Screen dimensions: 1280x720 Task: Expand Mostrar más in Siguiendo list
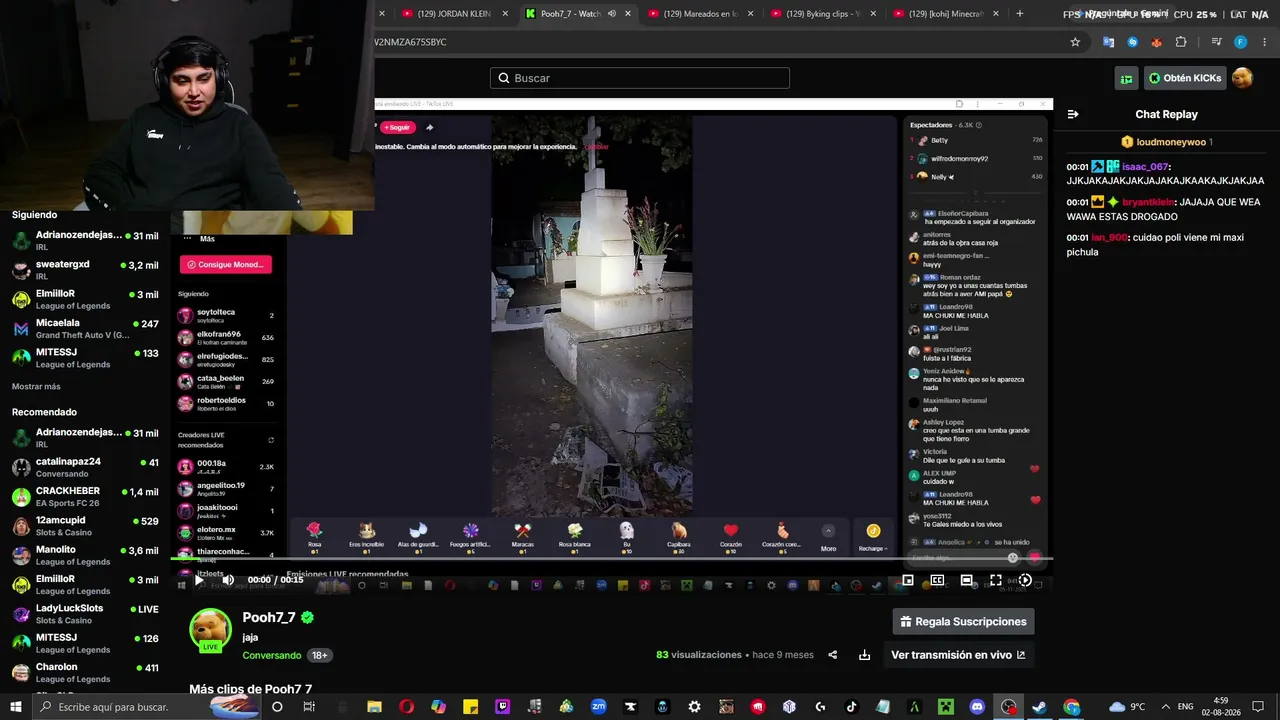coord(36,387)
